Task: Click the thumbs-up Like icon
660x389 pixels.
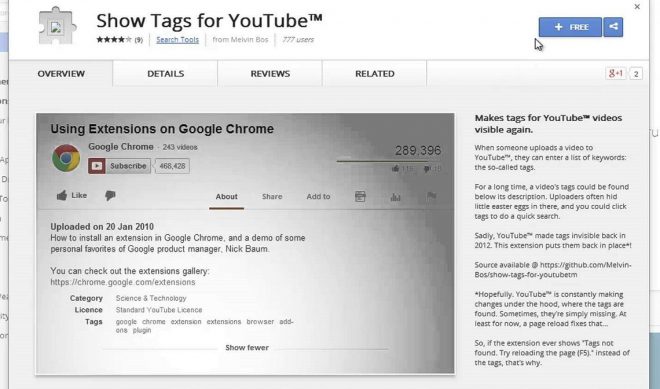Action: click(x=62, y=195)
